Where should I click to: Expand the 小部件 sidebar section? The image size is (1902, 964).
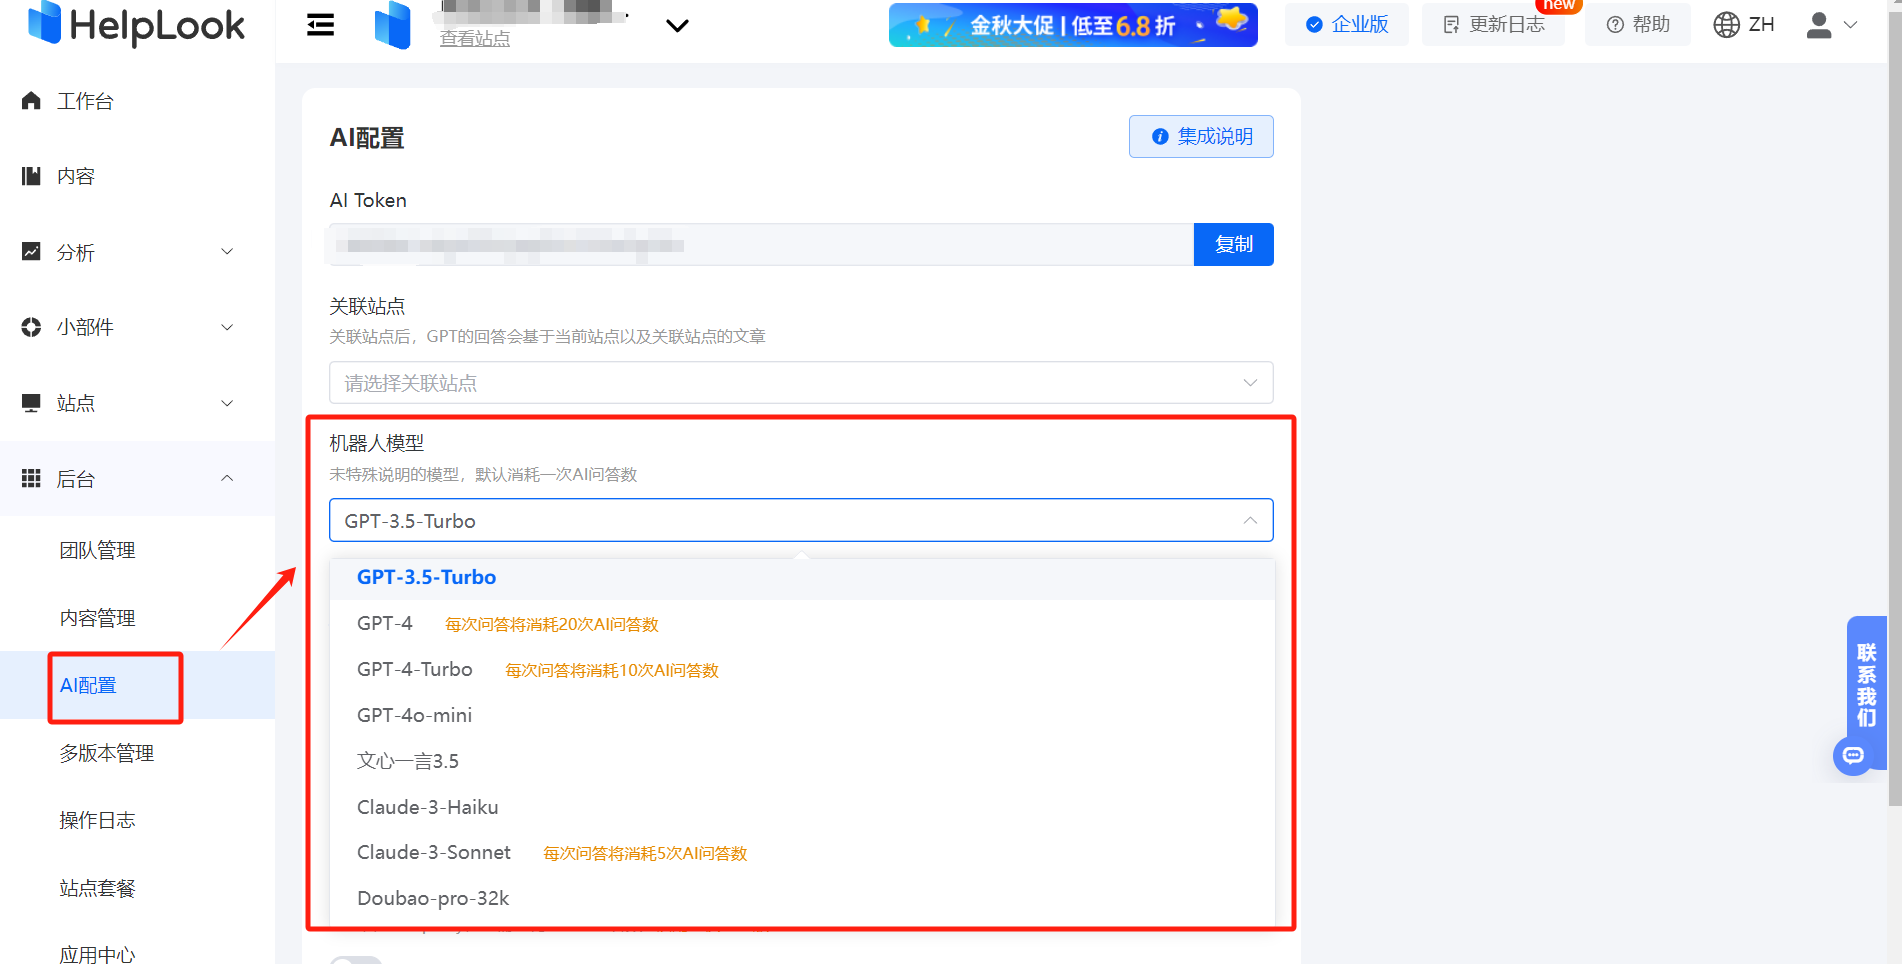click(x=137, y=327)
